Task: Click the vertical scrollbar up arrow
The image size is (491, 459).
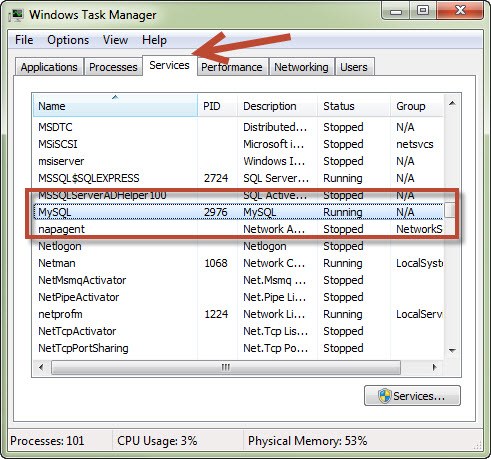Action: 452,103
